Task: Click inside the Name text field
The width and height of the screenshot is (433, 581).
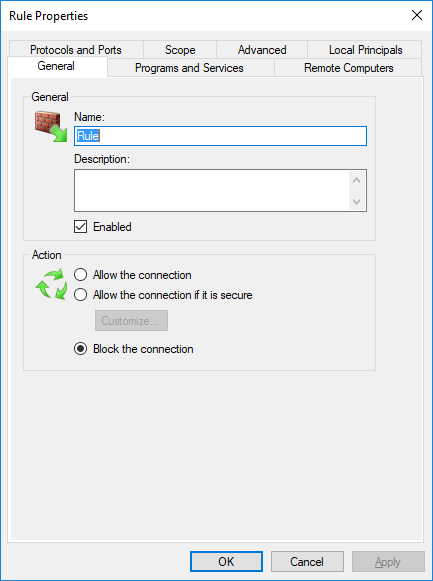Action: [x=220, y=136]
